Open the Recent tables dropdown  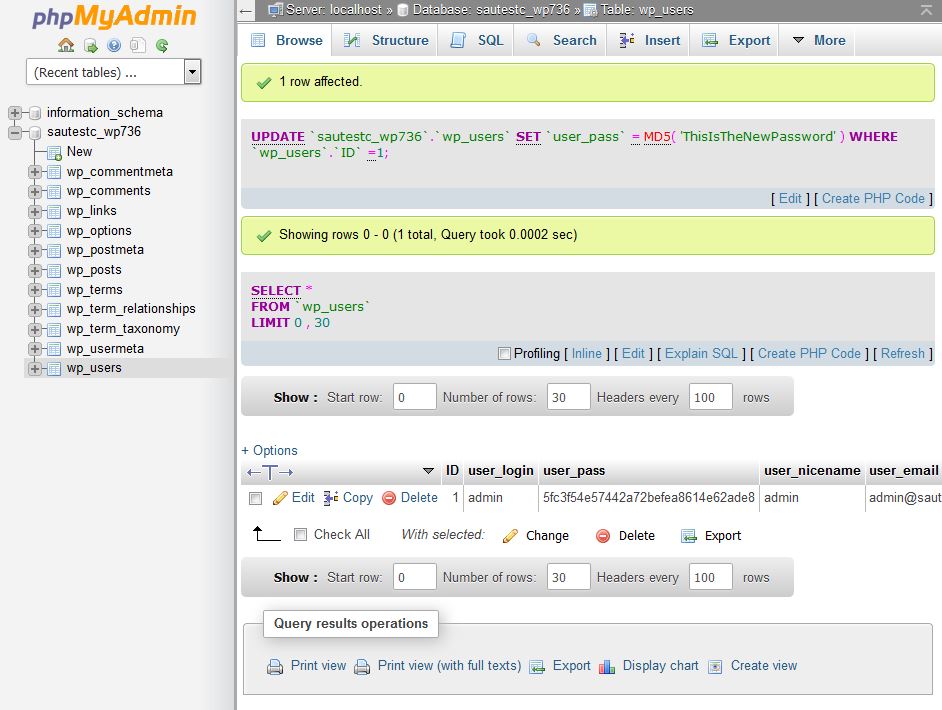click(193, 71)
